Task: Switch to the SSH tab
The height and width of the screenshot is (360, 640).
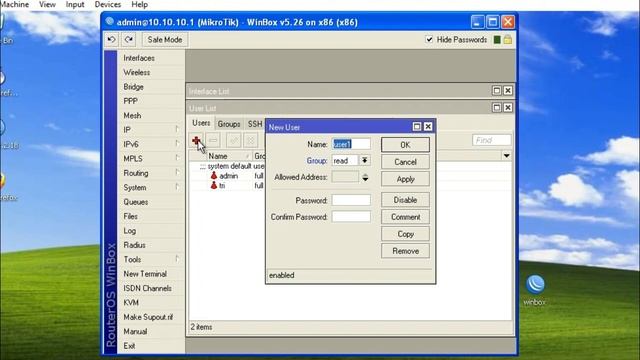Action: pos(255,124)
